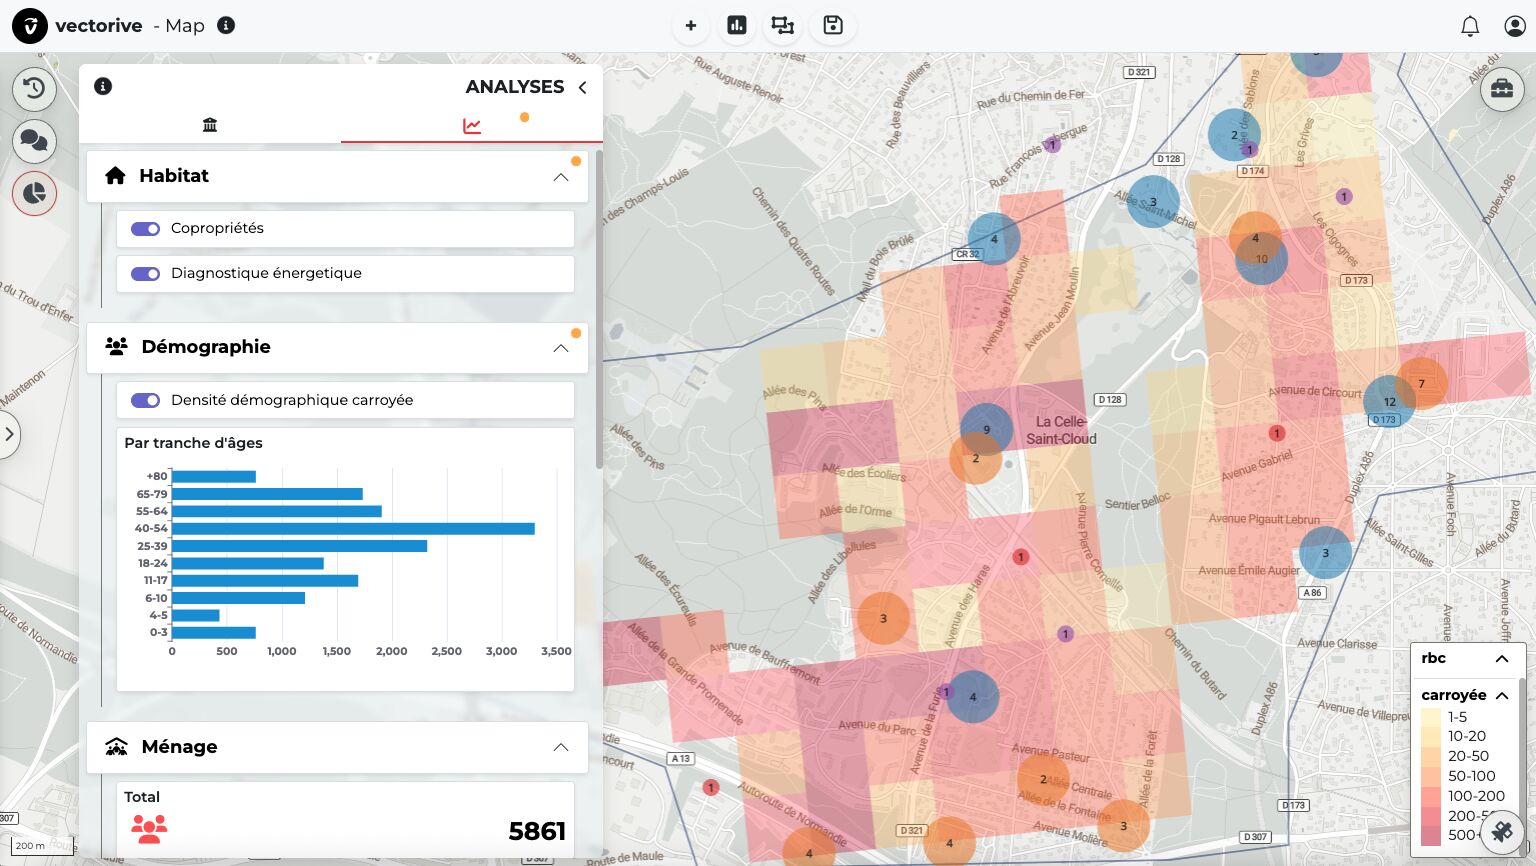Collapse the Habitat section
Viewport: 1536px width, 866px height.
click(560, 177)
